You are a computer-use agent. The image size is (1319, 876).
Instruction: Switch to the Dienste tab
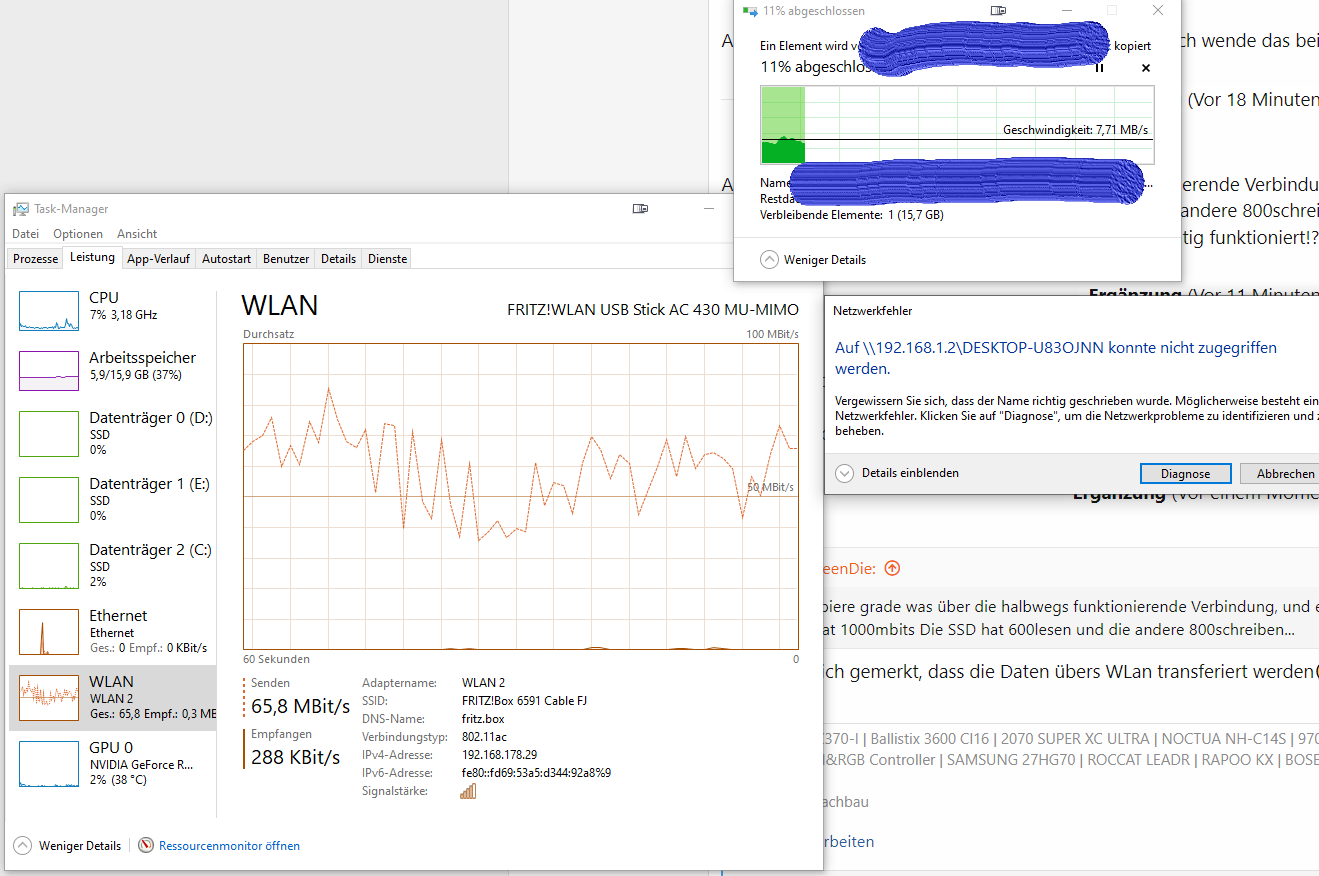coord(387,258)
